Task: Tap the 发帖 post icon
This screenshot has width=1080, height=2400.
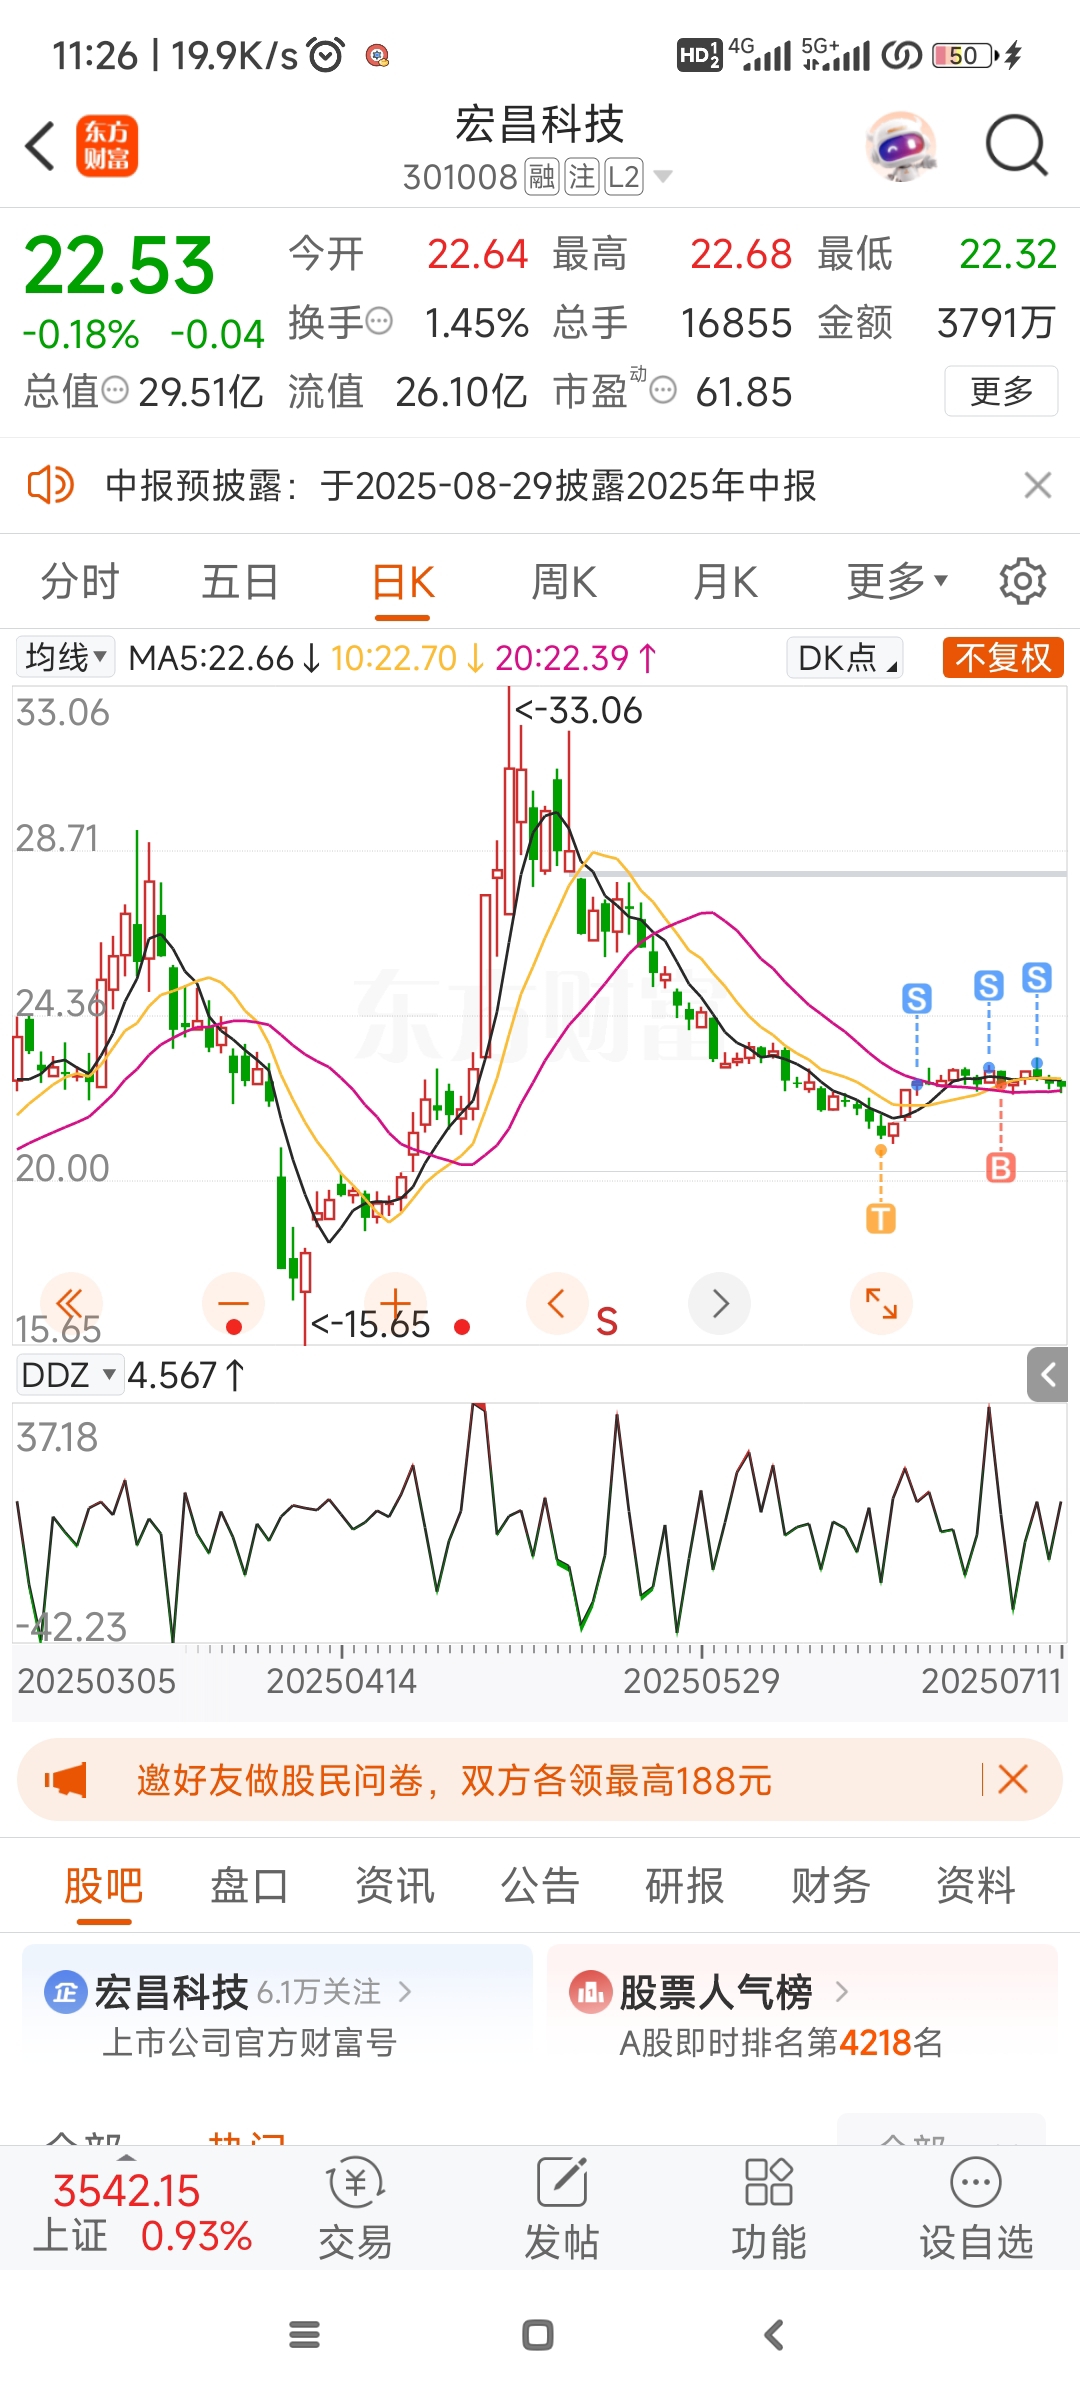Action: [x=562, y=2209]
